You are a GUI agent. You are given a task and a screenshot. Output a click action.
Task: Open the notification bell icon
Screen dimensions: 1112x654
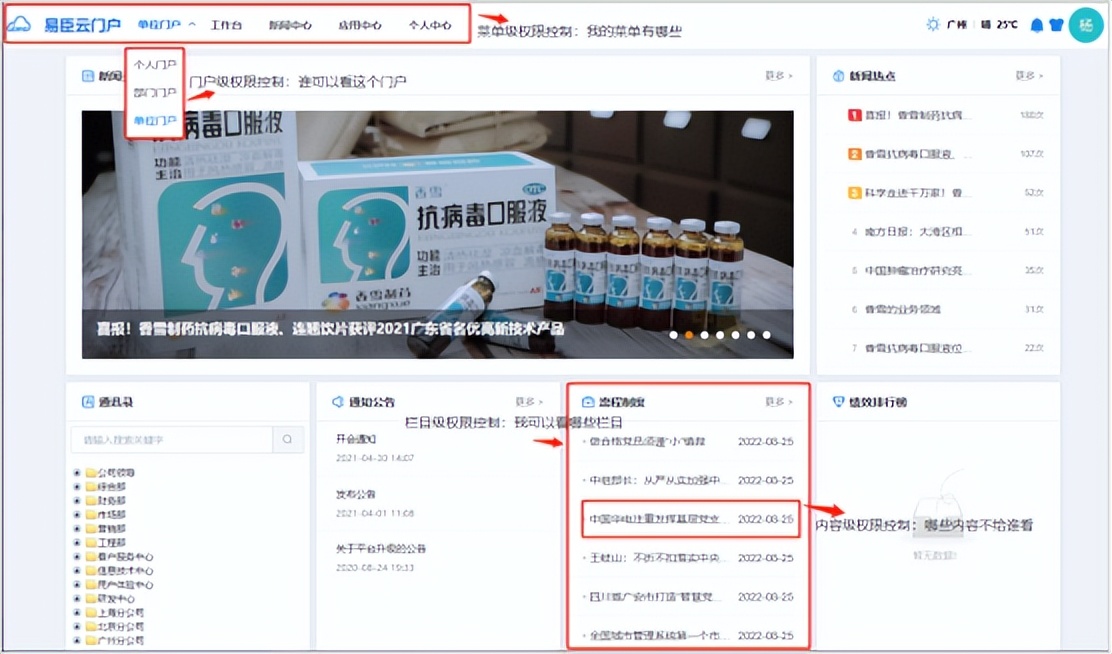coord(1036,24)
